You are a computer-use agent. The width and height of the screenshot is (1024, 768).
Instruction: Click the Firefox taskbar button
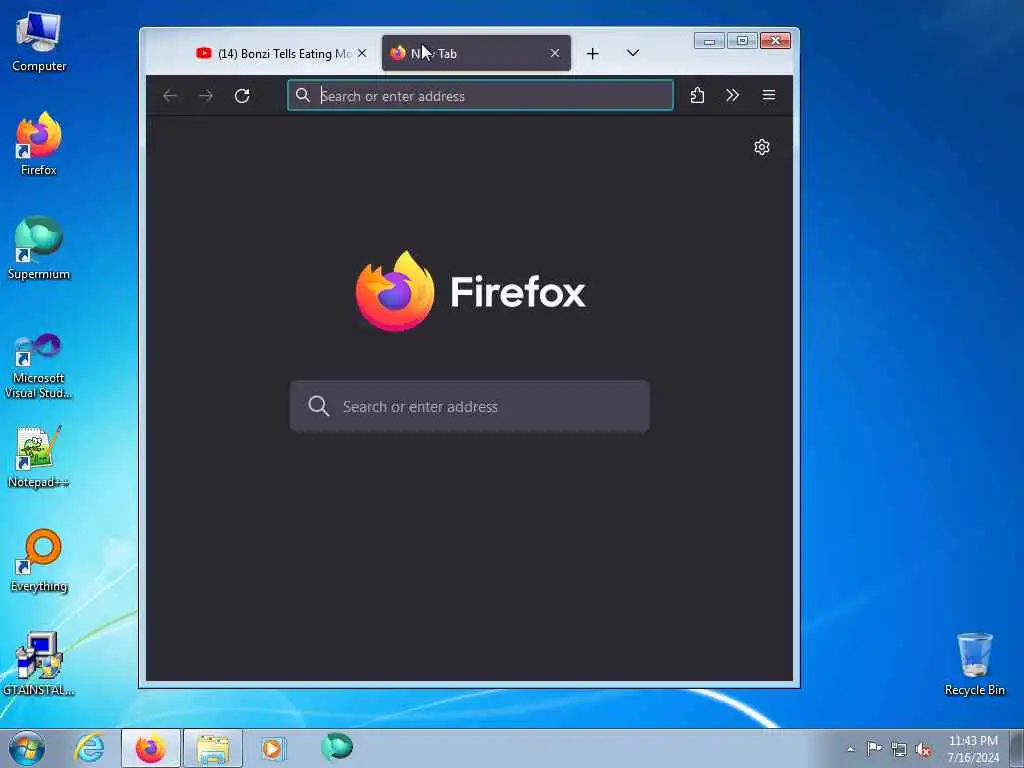150,748
